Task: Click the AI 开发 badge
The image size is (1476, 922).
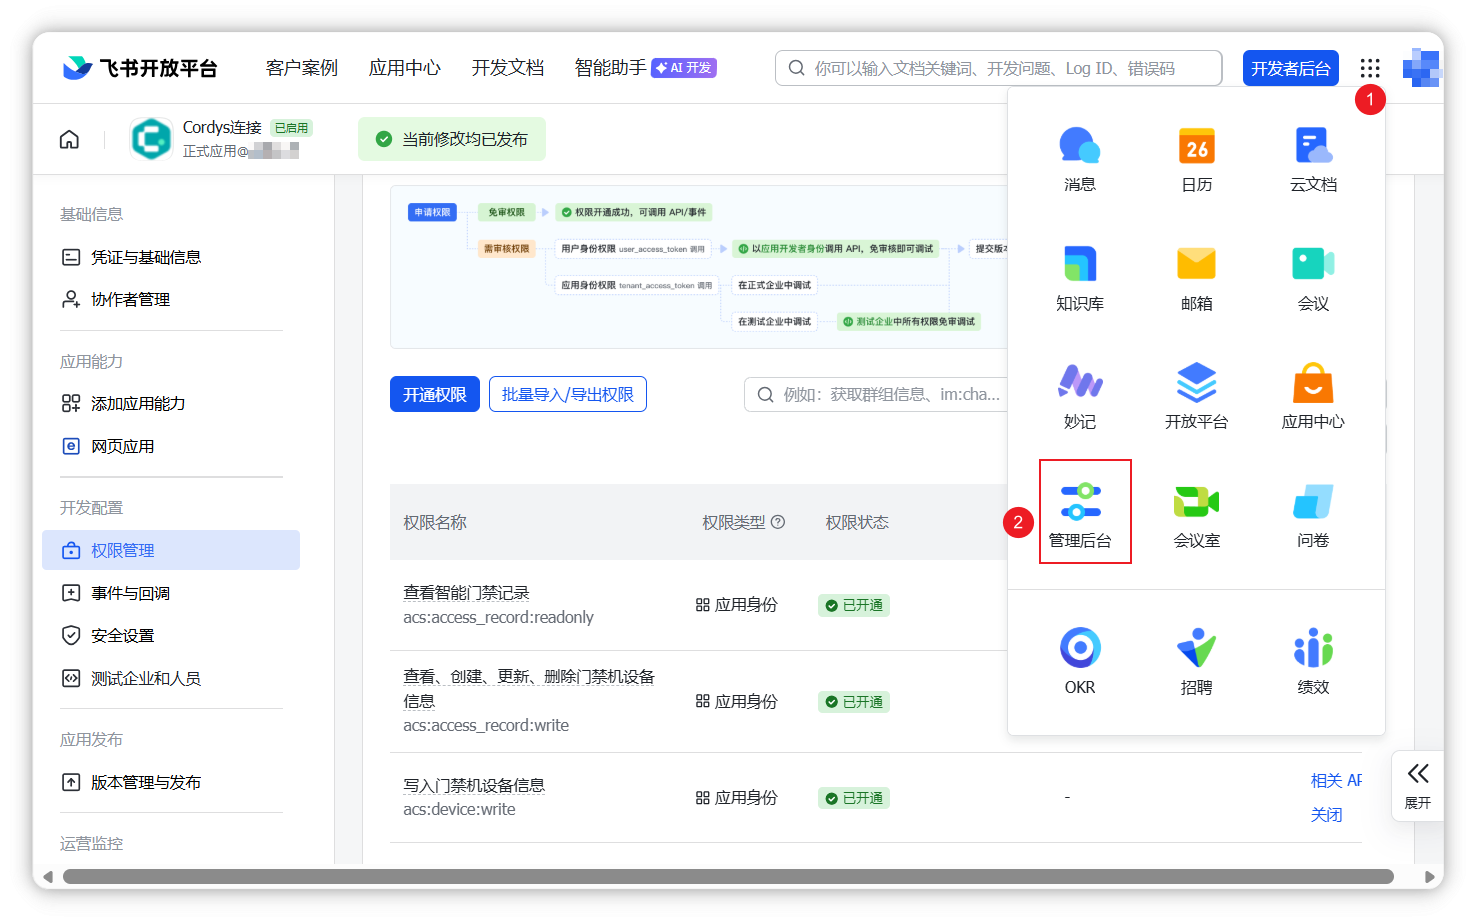Action: click(684, 68)
